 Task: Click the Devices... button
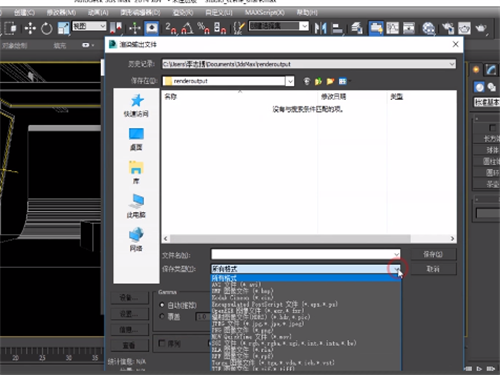tap(129, 297)
